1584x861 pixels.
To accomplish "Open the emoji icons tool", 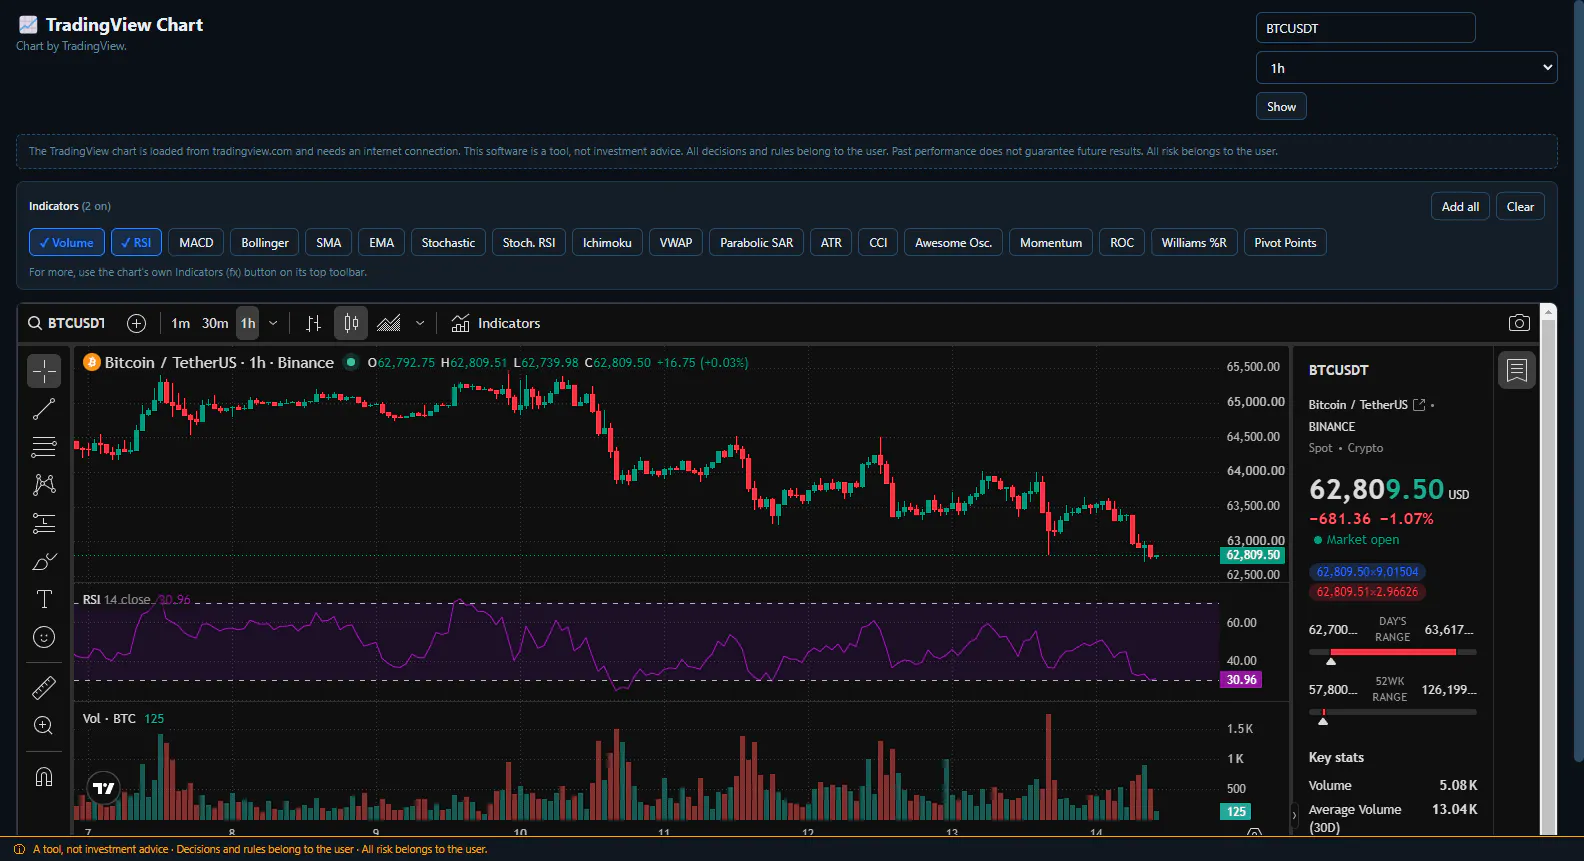I will [44, 637].
